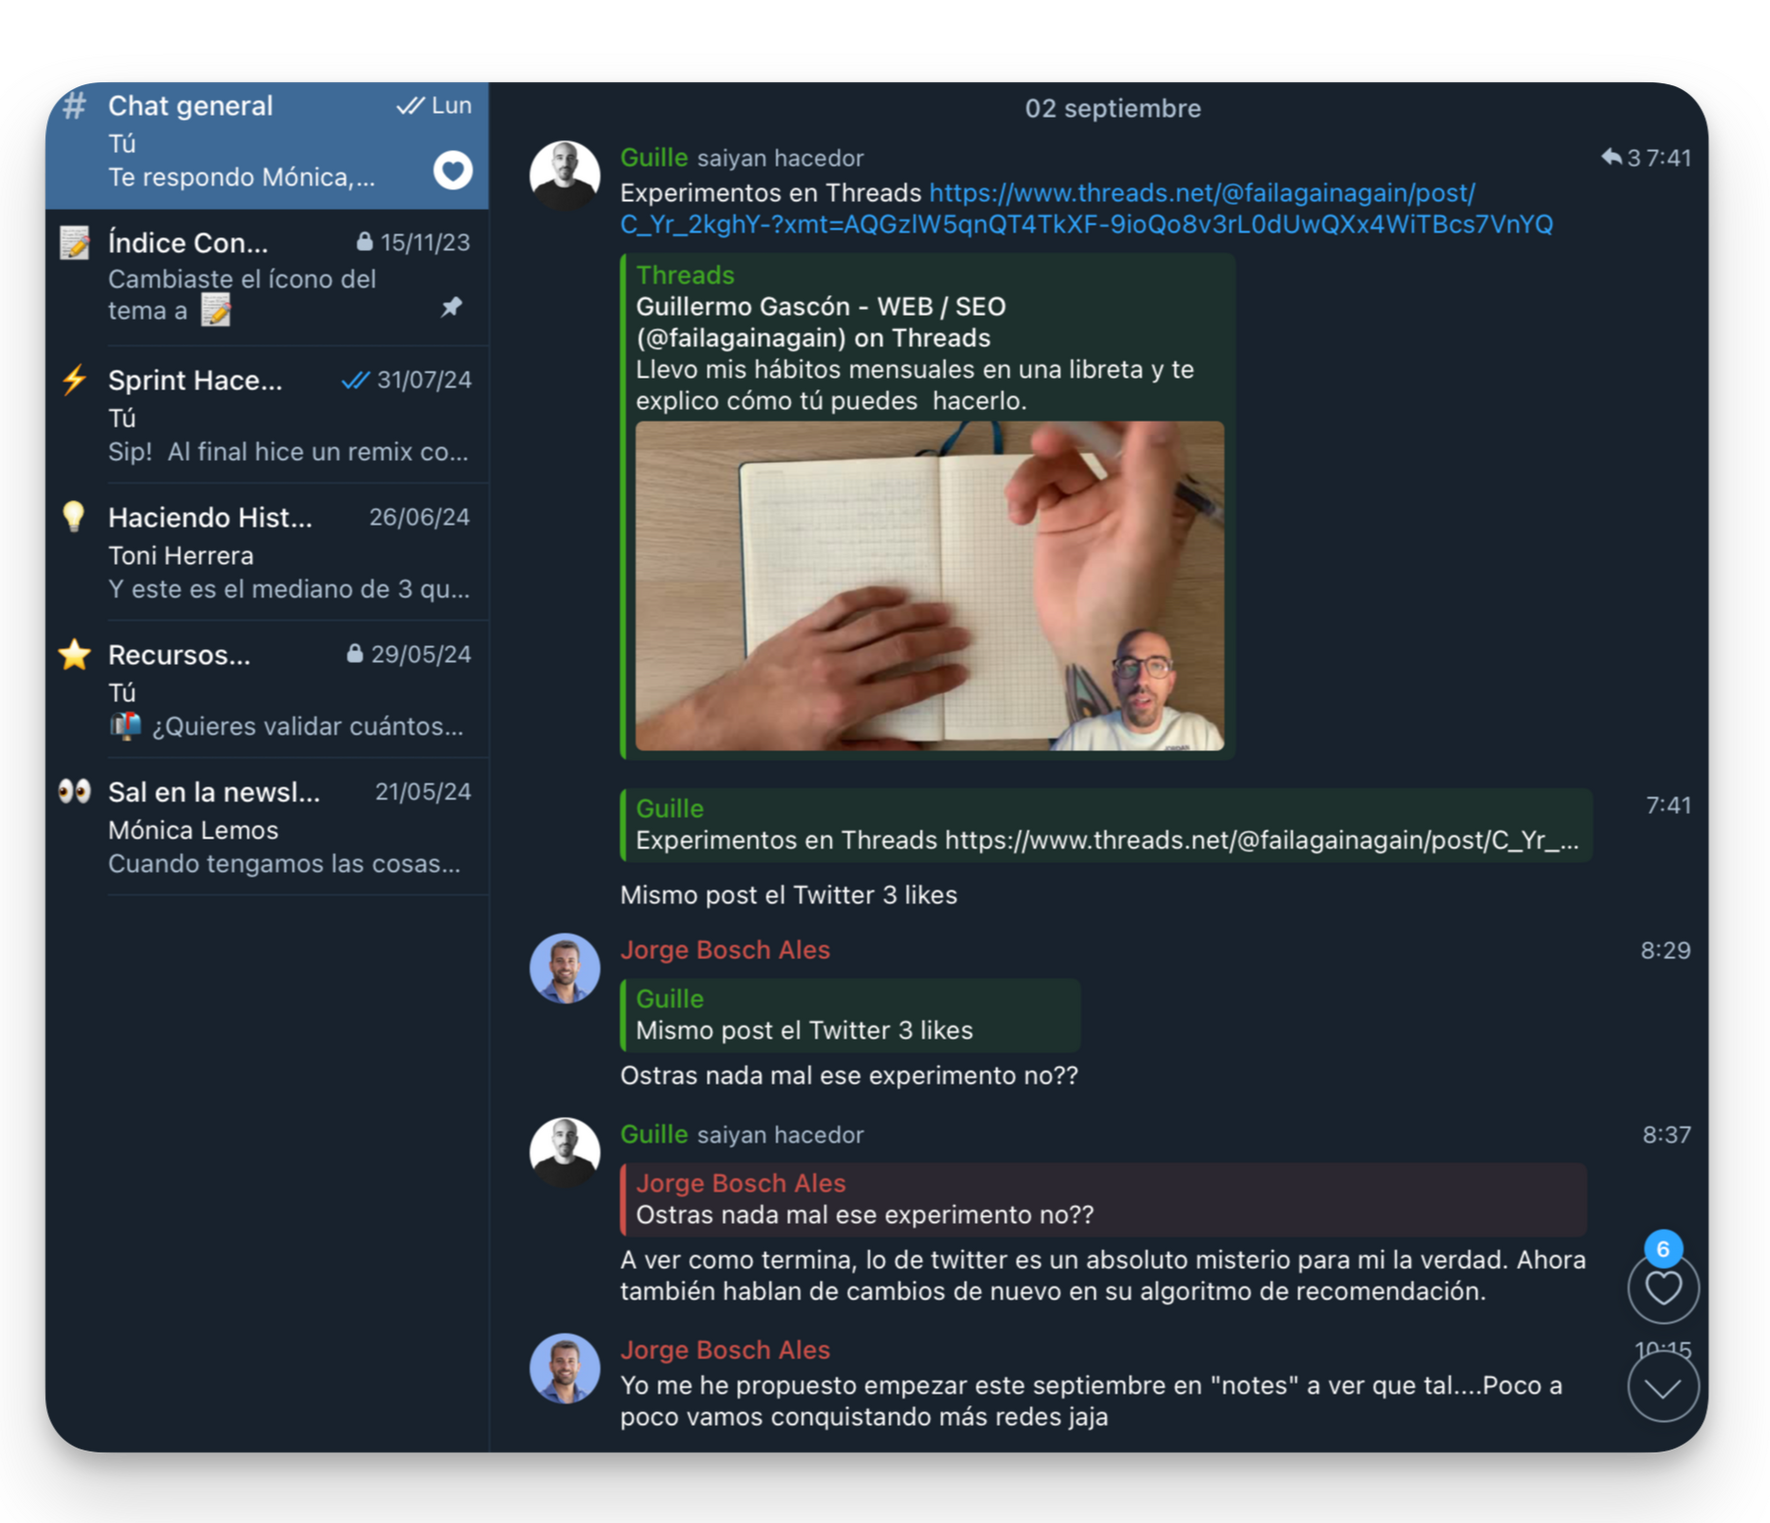Click the lightning icon of Sprint topic
1770x1523 pixels.
74,380
